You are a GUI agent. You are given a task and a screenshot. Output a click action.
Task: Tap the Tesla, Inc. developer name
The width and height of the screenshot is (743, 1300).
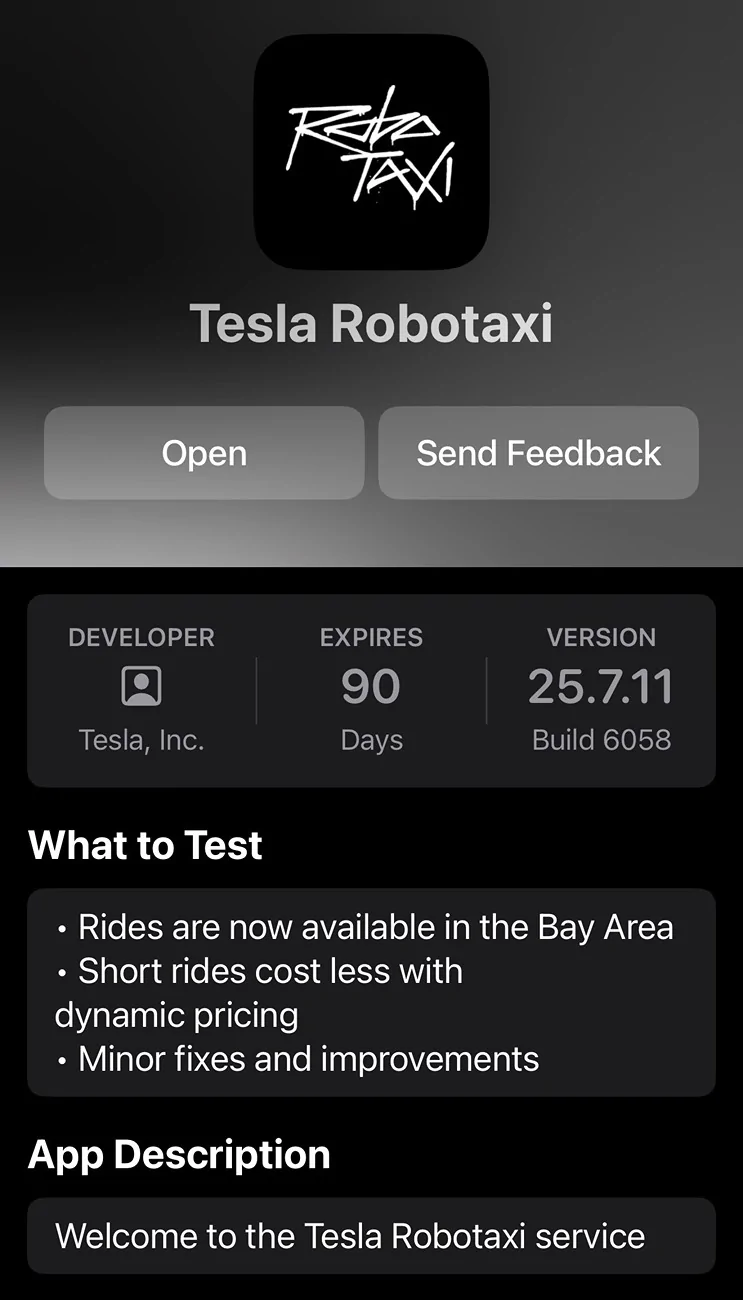click(141, 740)
